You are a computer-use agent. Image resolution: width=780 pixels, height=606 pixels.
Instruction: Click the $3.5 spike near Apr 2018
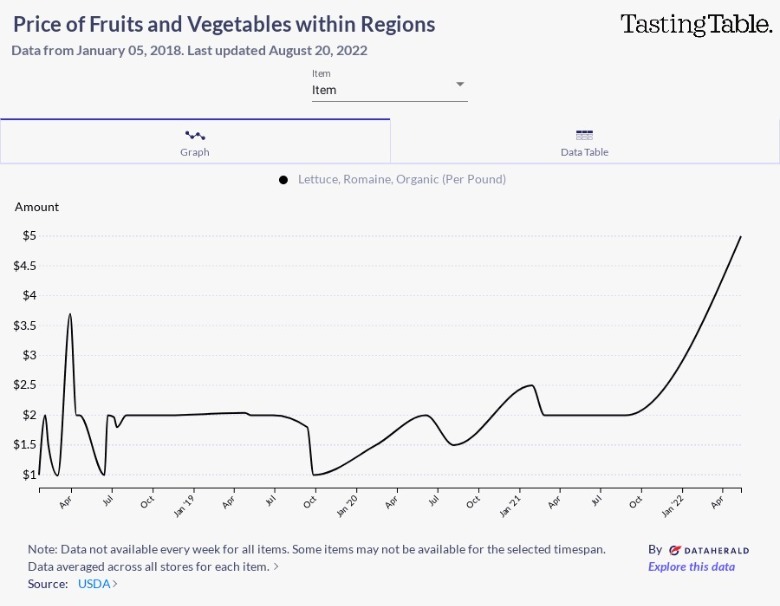click(70, 314)
